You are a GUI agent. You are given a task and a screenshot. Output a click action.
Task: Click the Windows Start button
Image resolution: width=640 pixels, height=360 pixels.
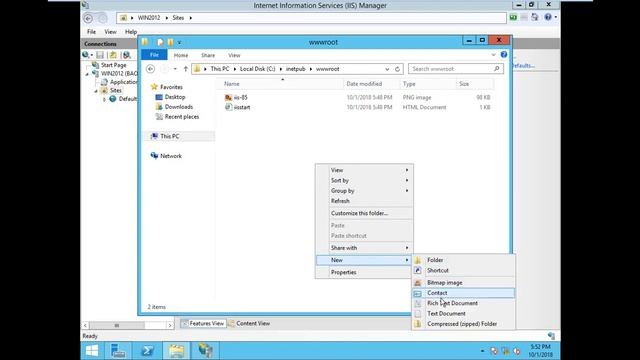click(92, 351)
